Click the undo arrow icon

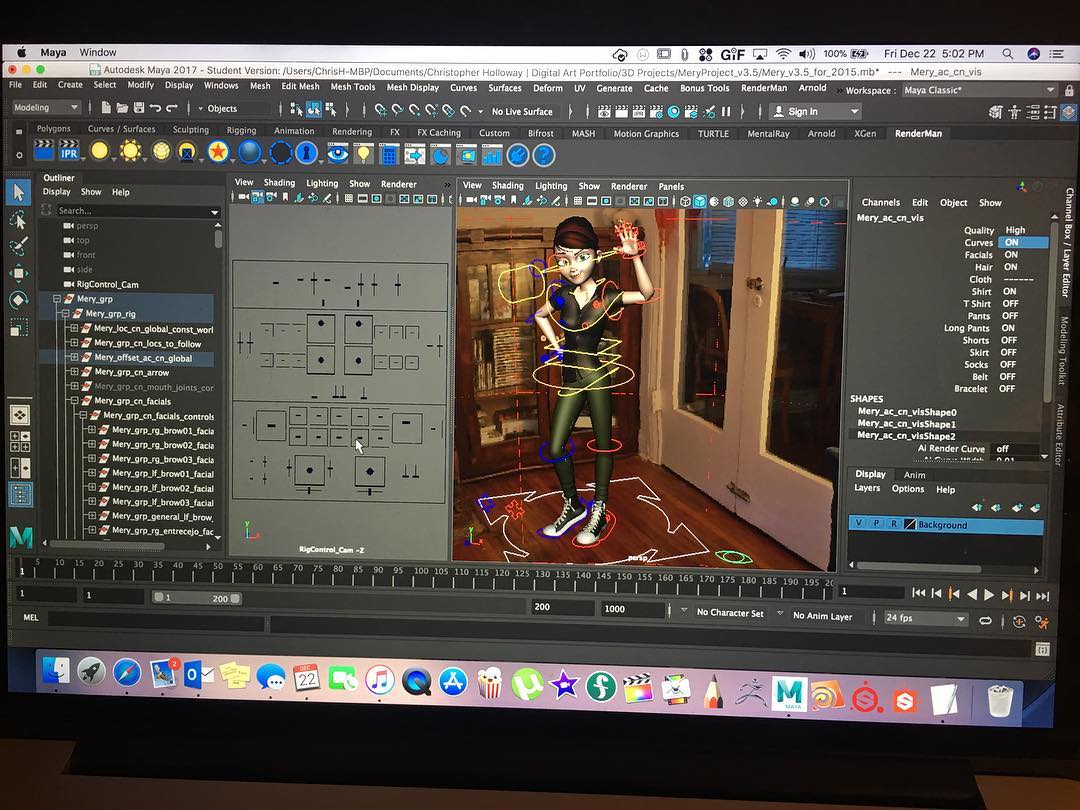point(155,108)
